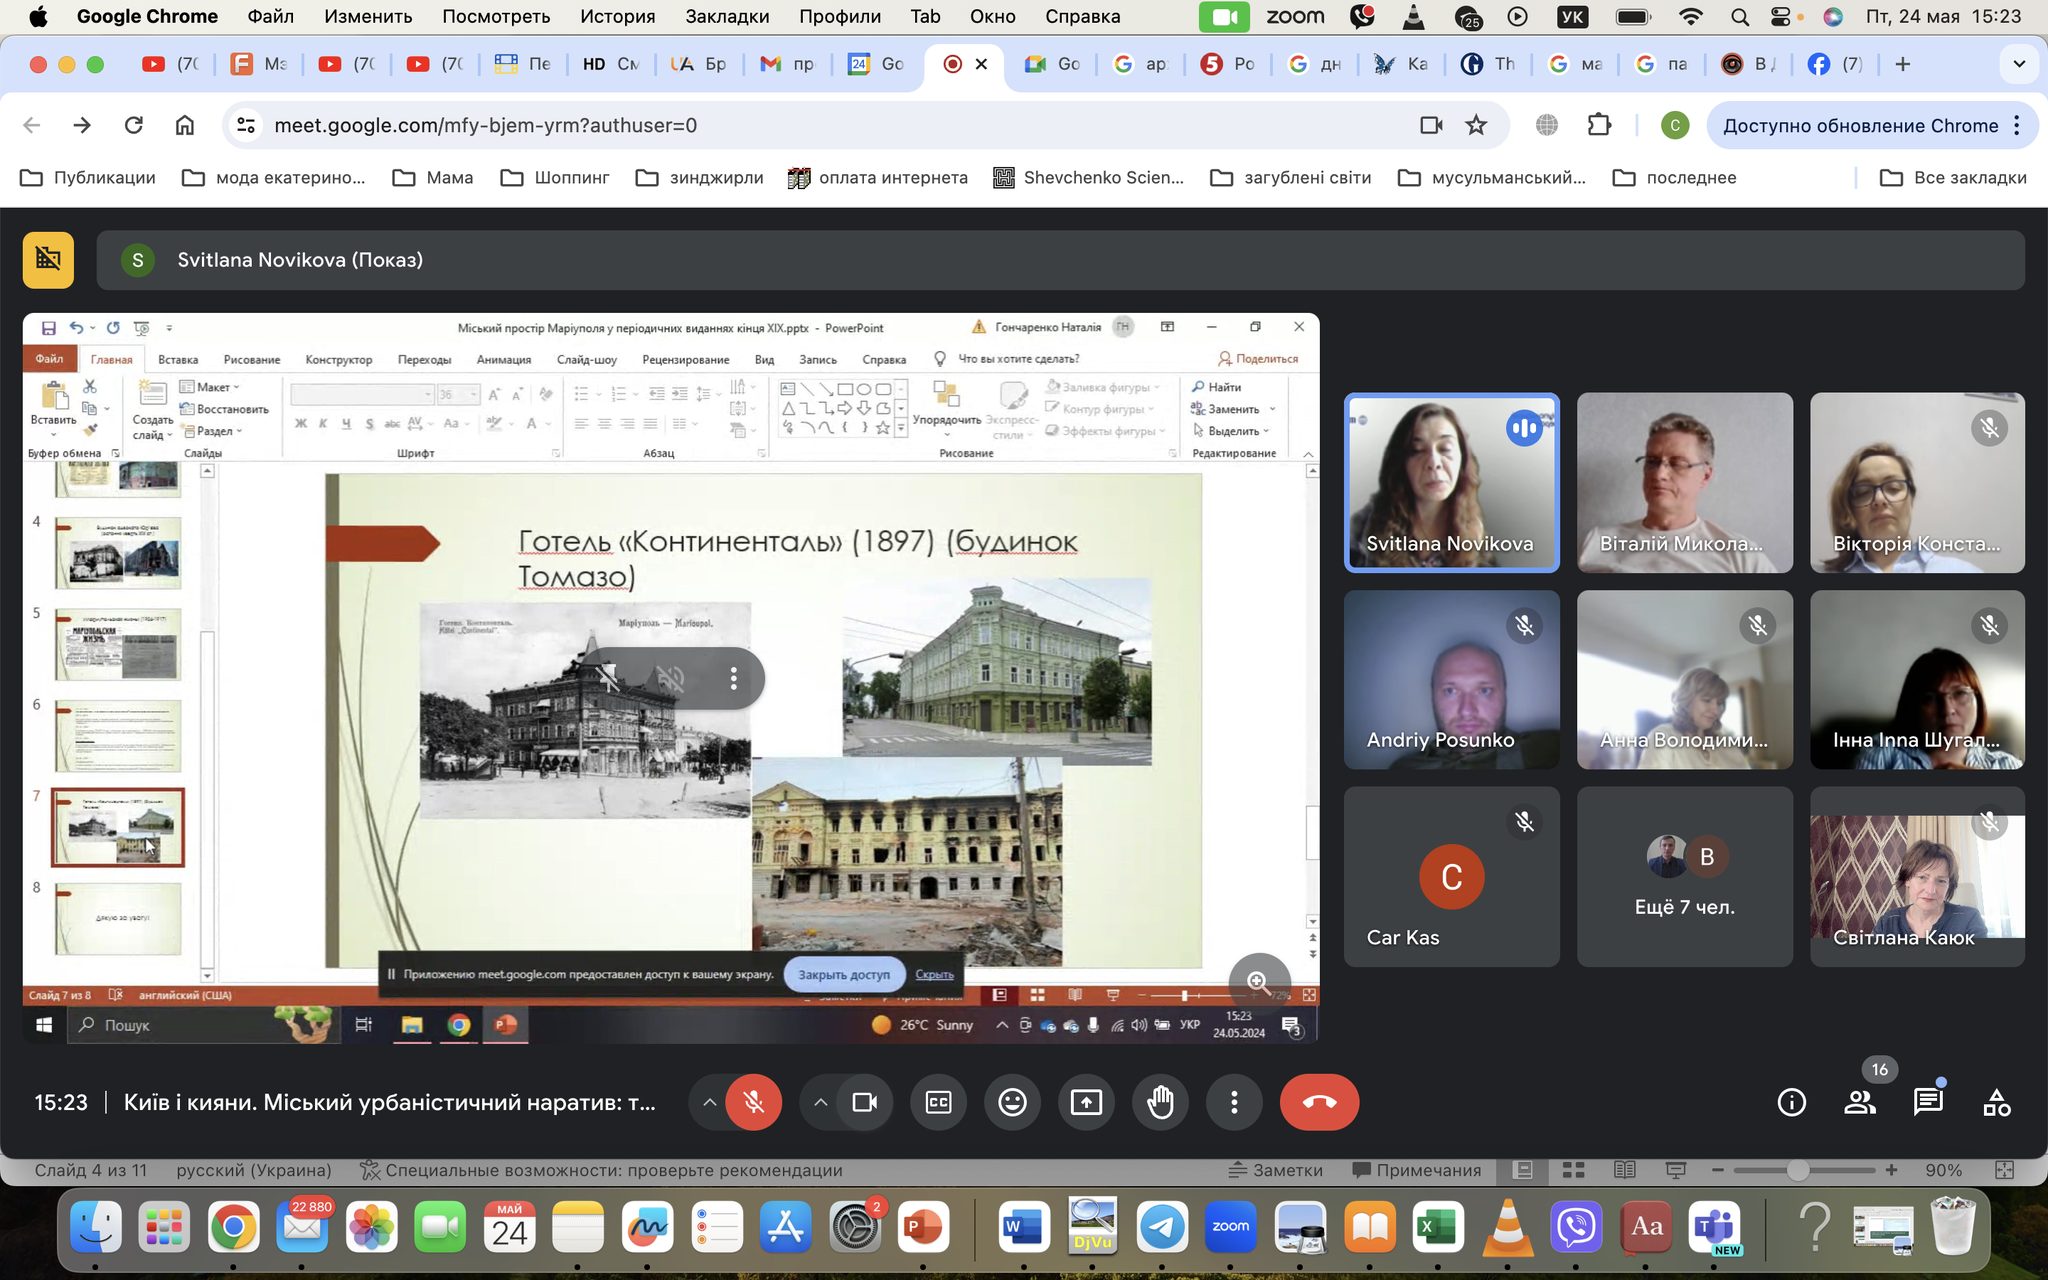Show the participants list
The width and height of the screenshot is (2048, 1280).
[x=1859, y=1102]
